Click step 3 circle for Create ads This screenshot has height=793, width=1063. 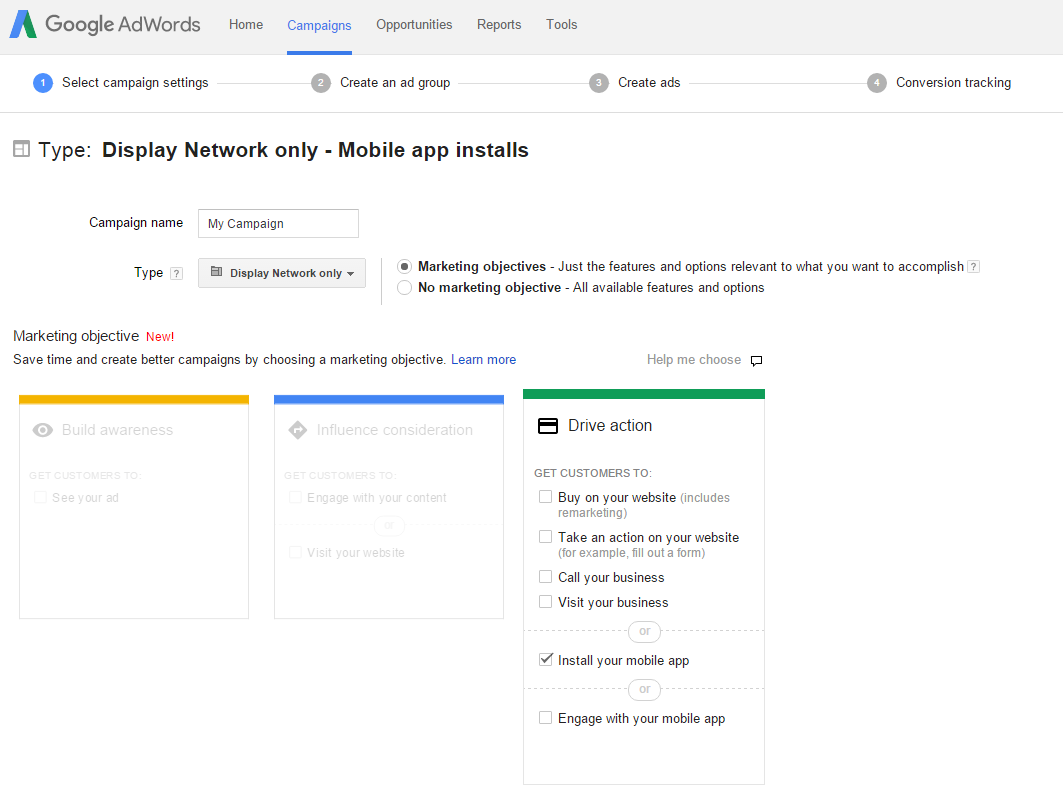pos(599,83)
